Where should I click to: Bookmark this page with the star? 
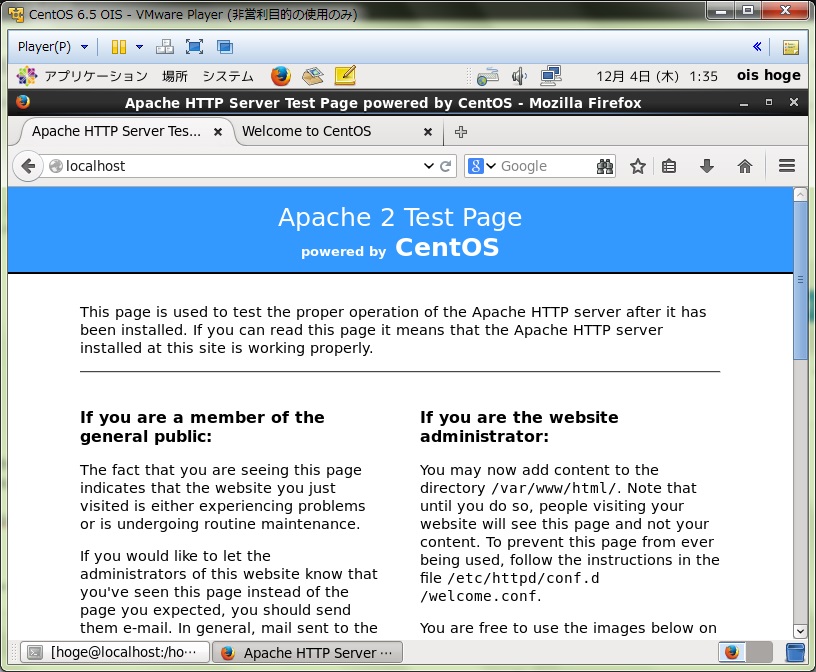click(638, 166)
